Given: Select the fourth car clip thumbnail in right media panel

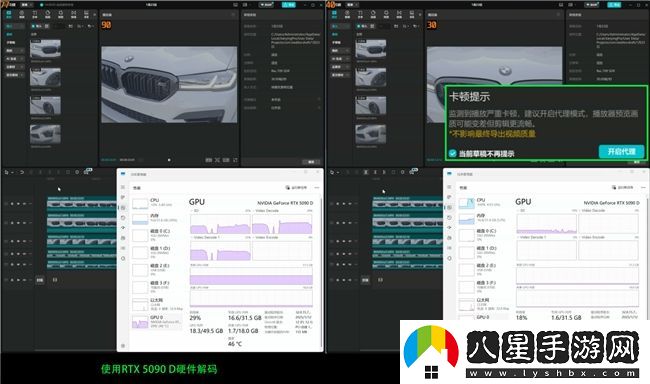Looking at the screenshot, I should (x=371, y=134).
